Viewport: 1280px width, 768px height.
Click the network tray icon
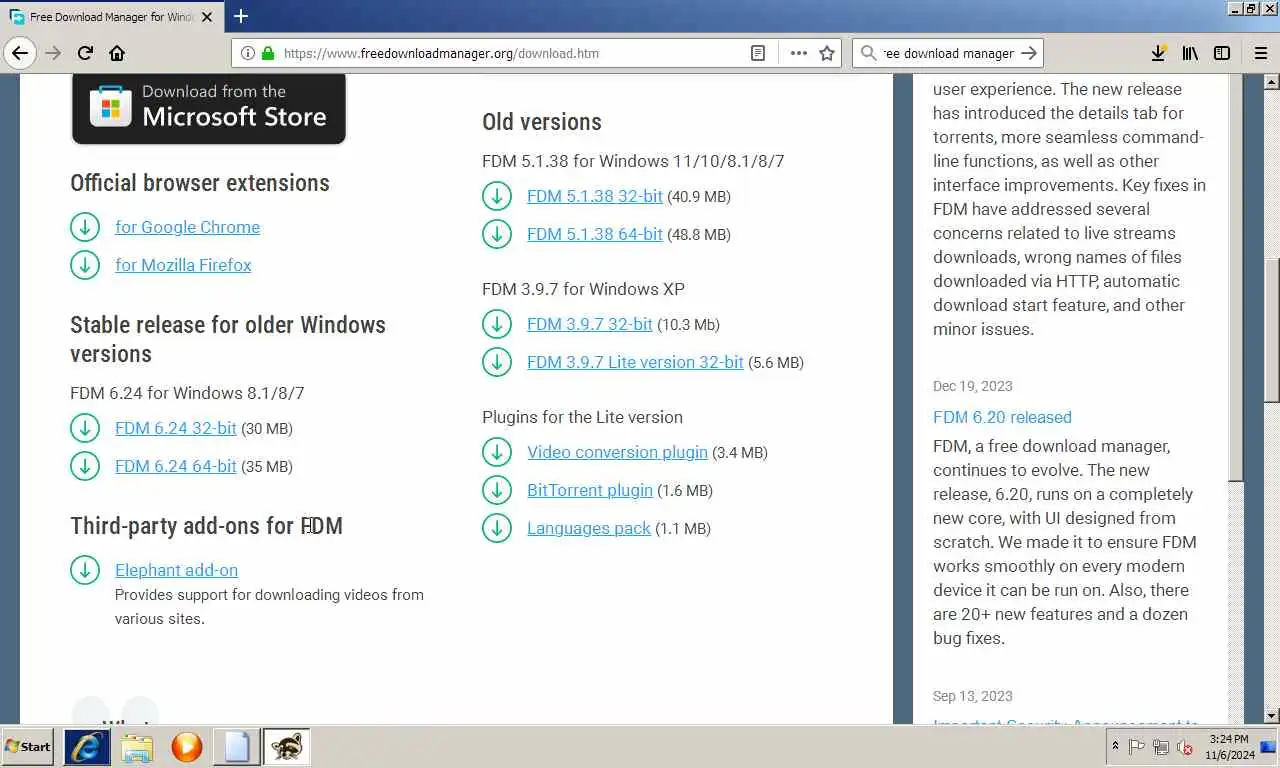click(1160, 746)
